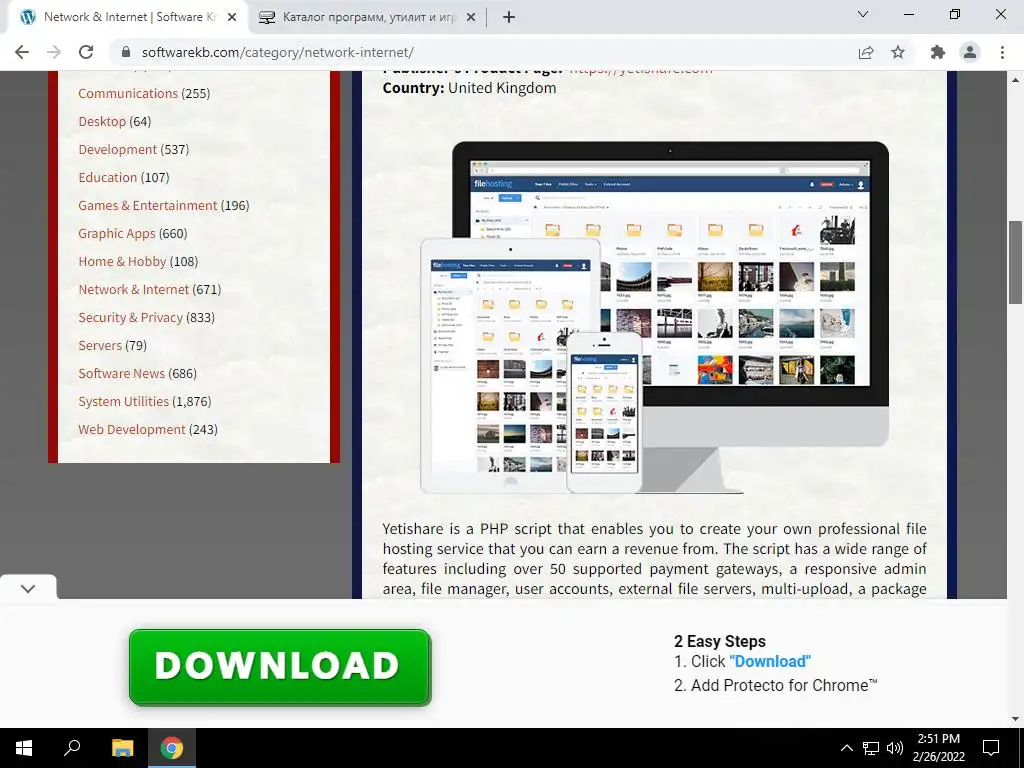Open Windows taskbar search
1024x768 pixels.
pyautogui.click(x=72, y=748)
